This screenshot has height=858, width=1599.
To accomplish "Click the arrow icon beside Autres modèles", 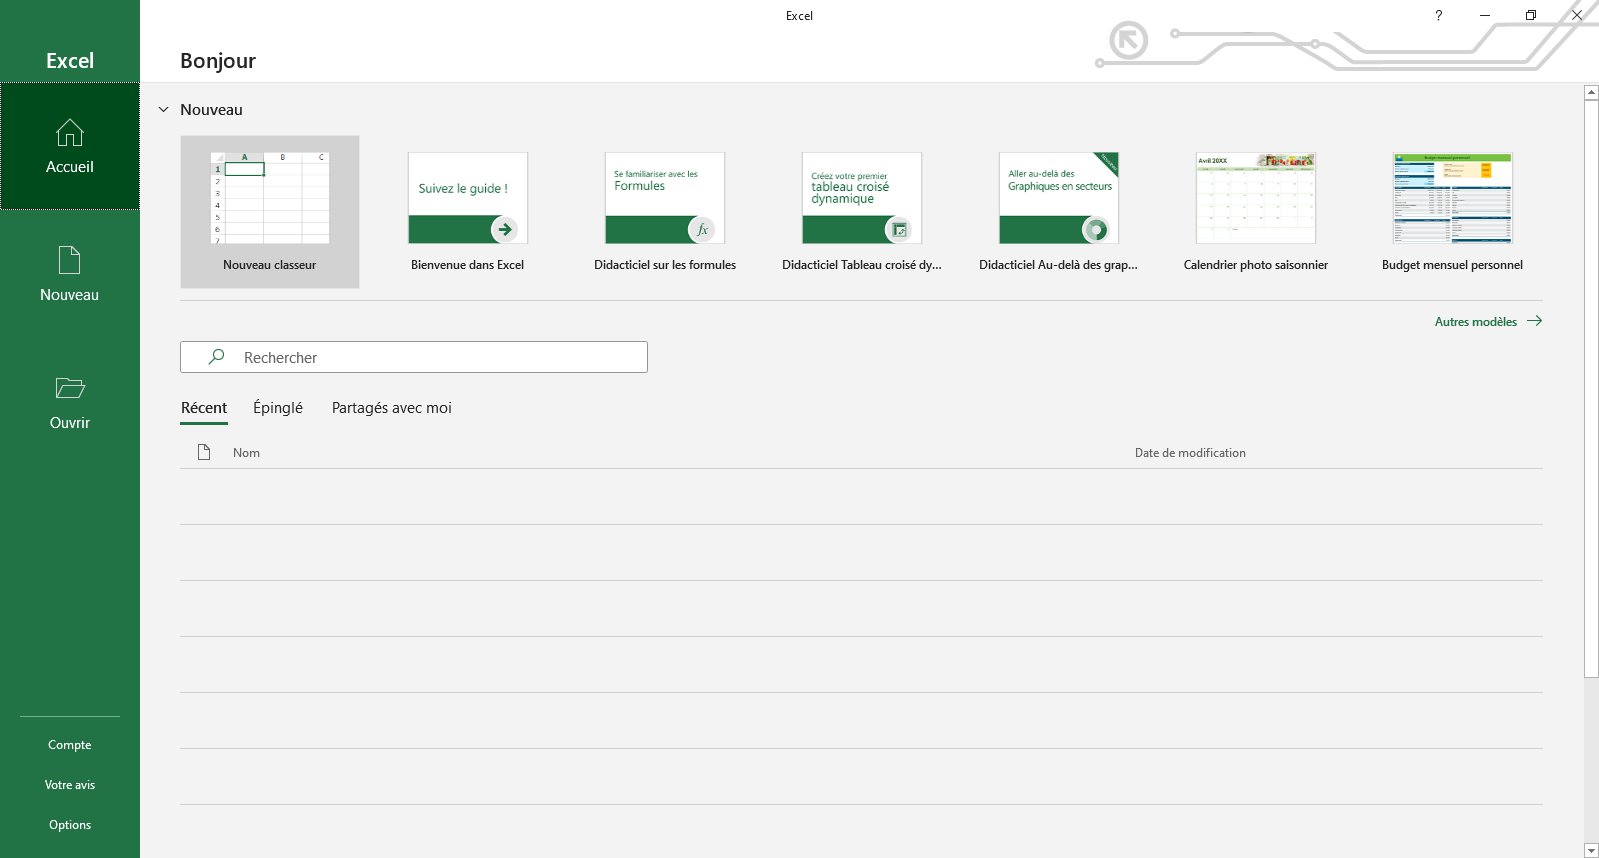I will (x=1534, y=321).
